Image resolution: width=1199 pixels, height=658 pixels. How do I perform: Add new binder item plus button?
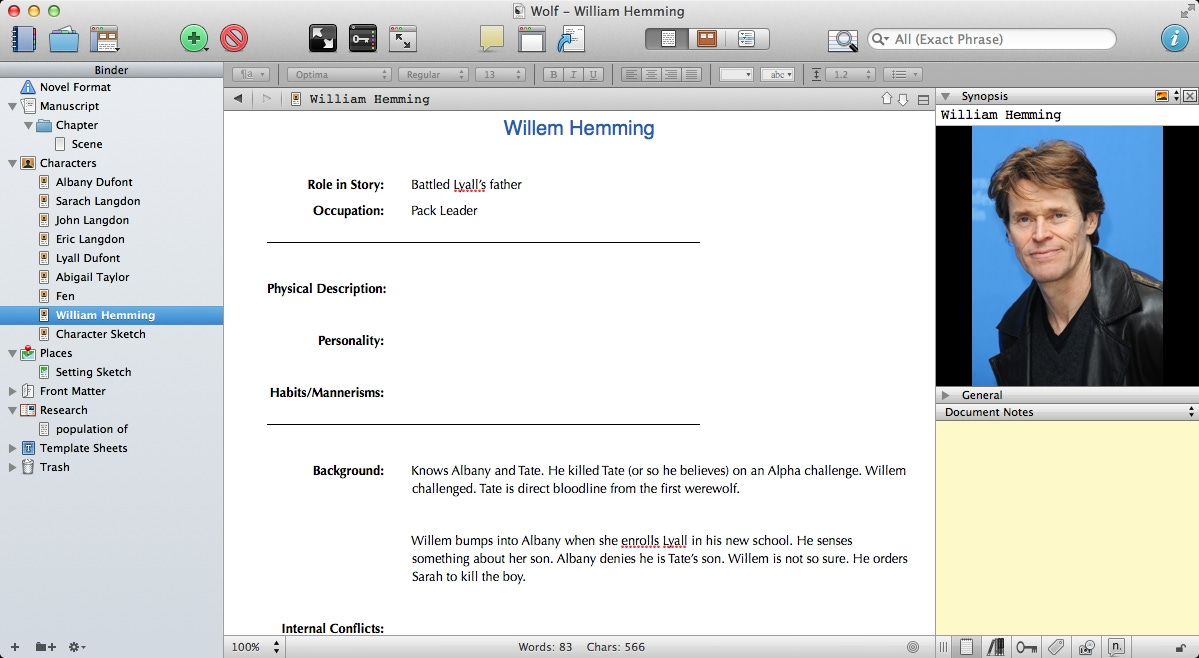(x=15, y=647)
